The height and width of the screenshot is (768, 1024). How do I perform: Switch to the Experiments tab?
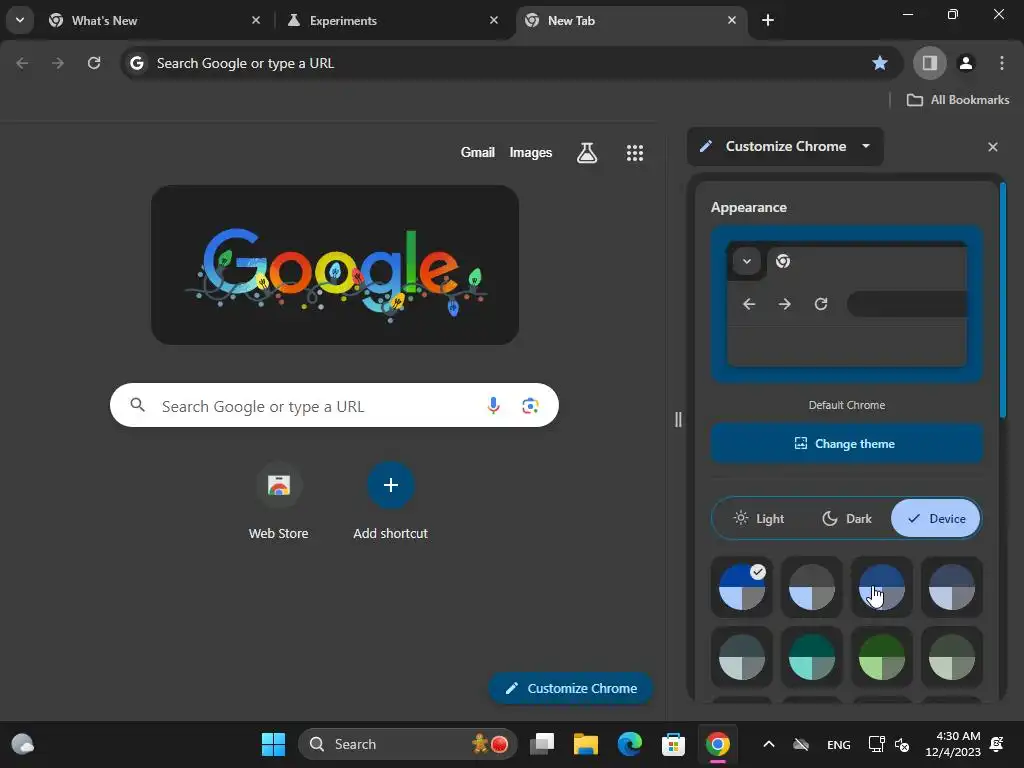[392, 20]
